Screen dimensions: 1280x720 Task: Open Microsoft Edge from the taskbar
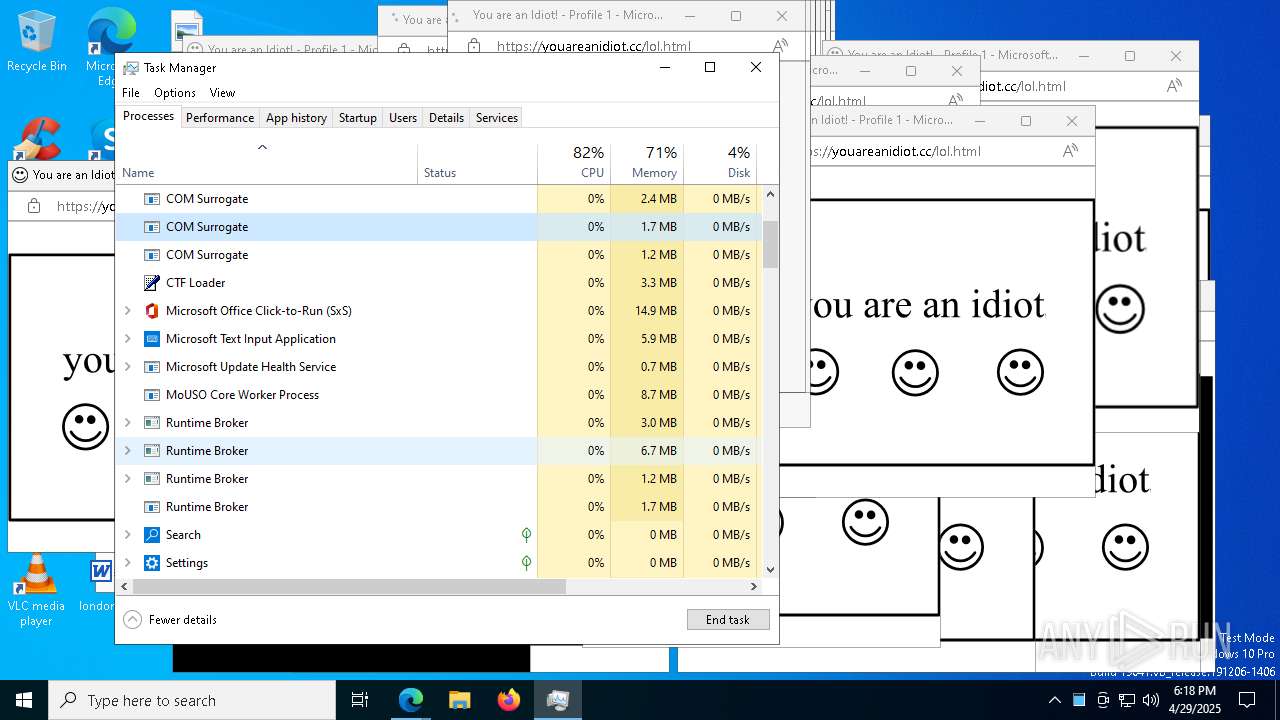coord(411,700)
